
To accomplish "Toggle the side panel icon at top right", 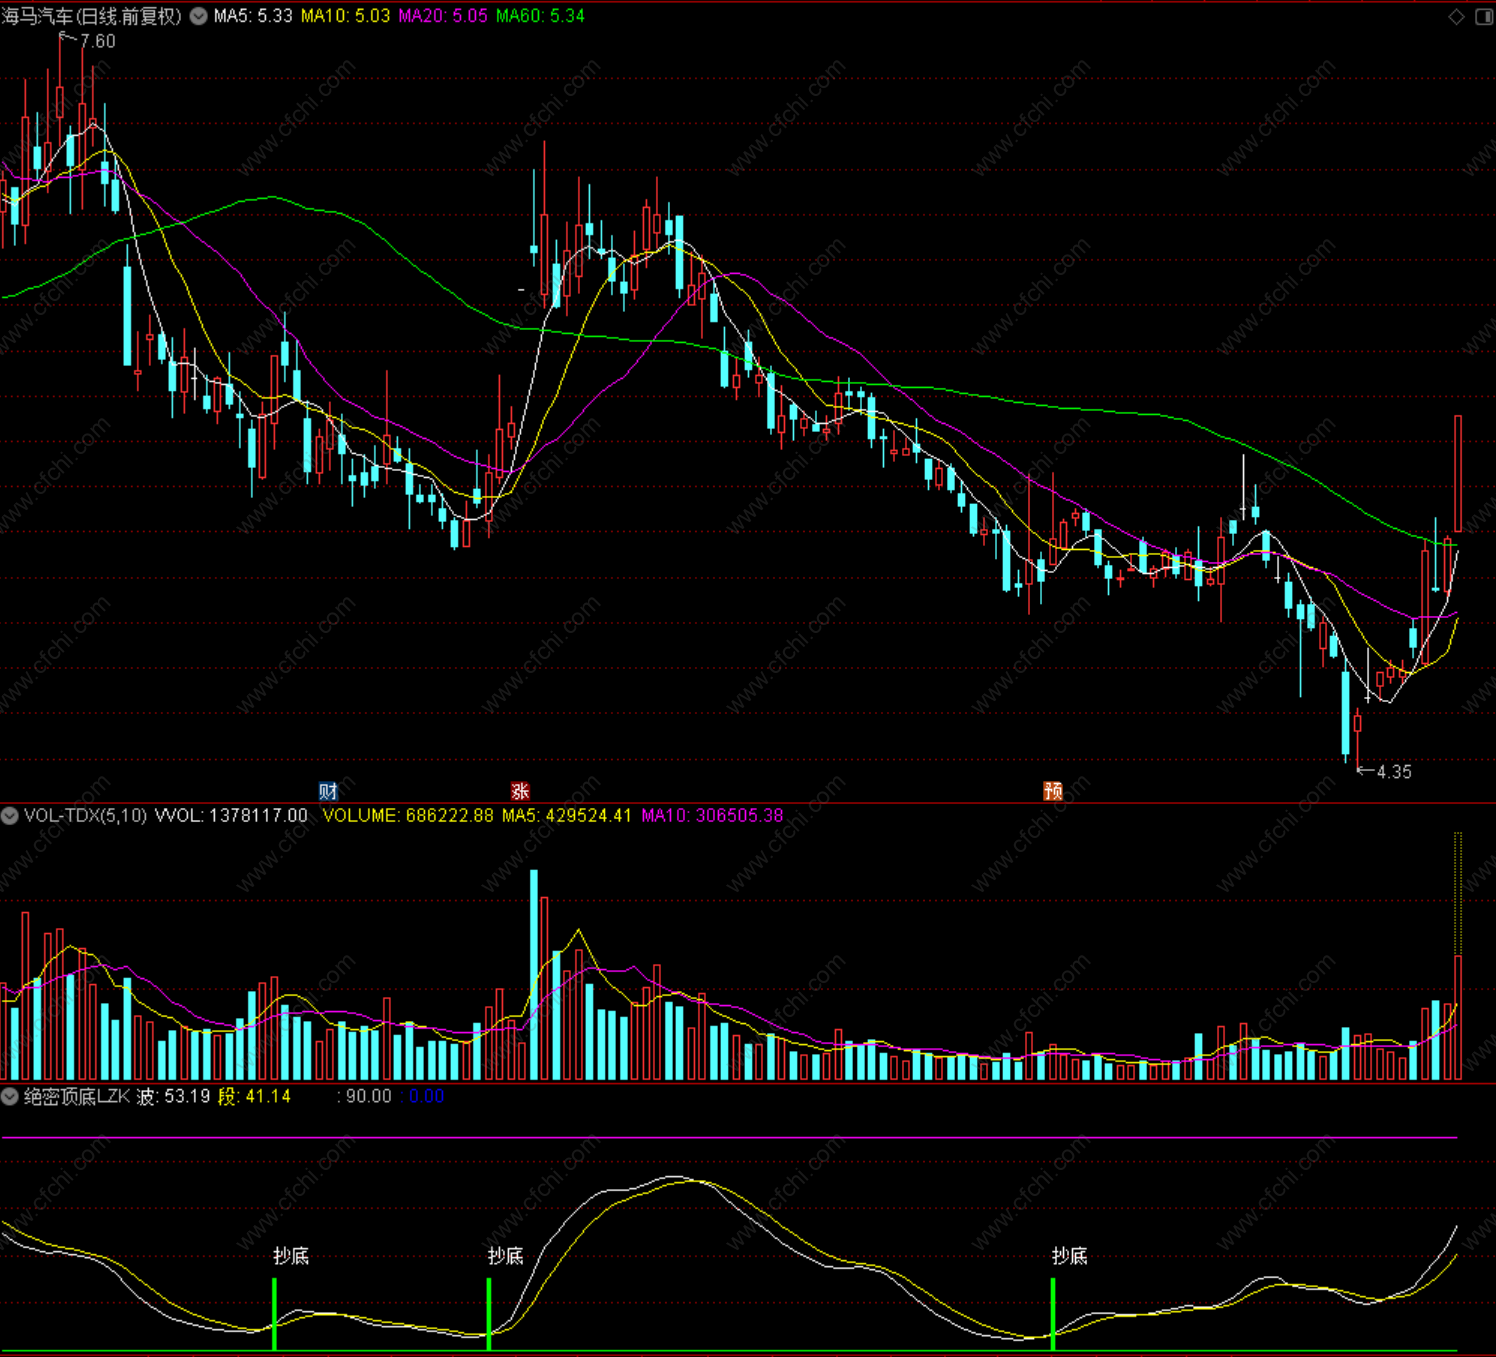I will click(1484, 16).
